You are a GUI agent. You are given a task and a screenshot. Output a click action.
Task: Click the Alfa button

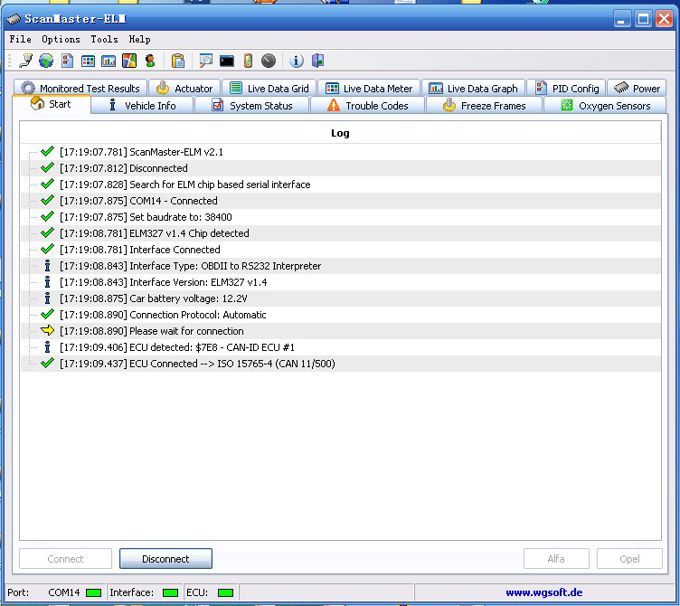556,559
